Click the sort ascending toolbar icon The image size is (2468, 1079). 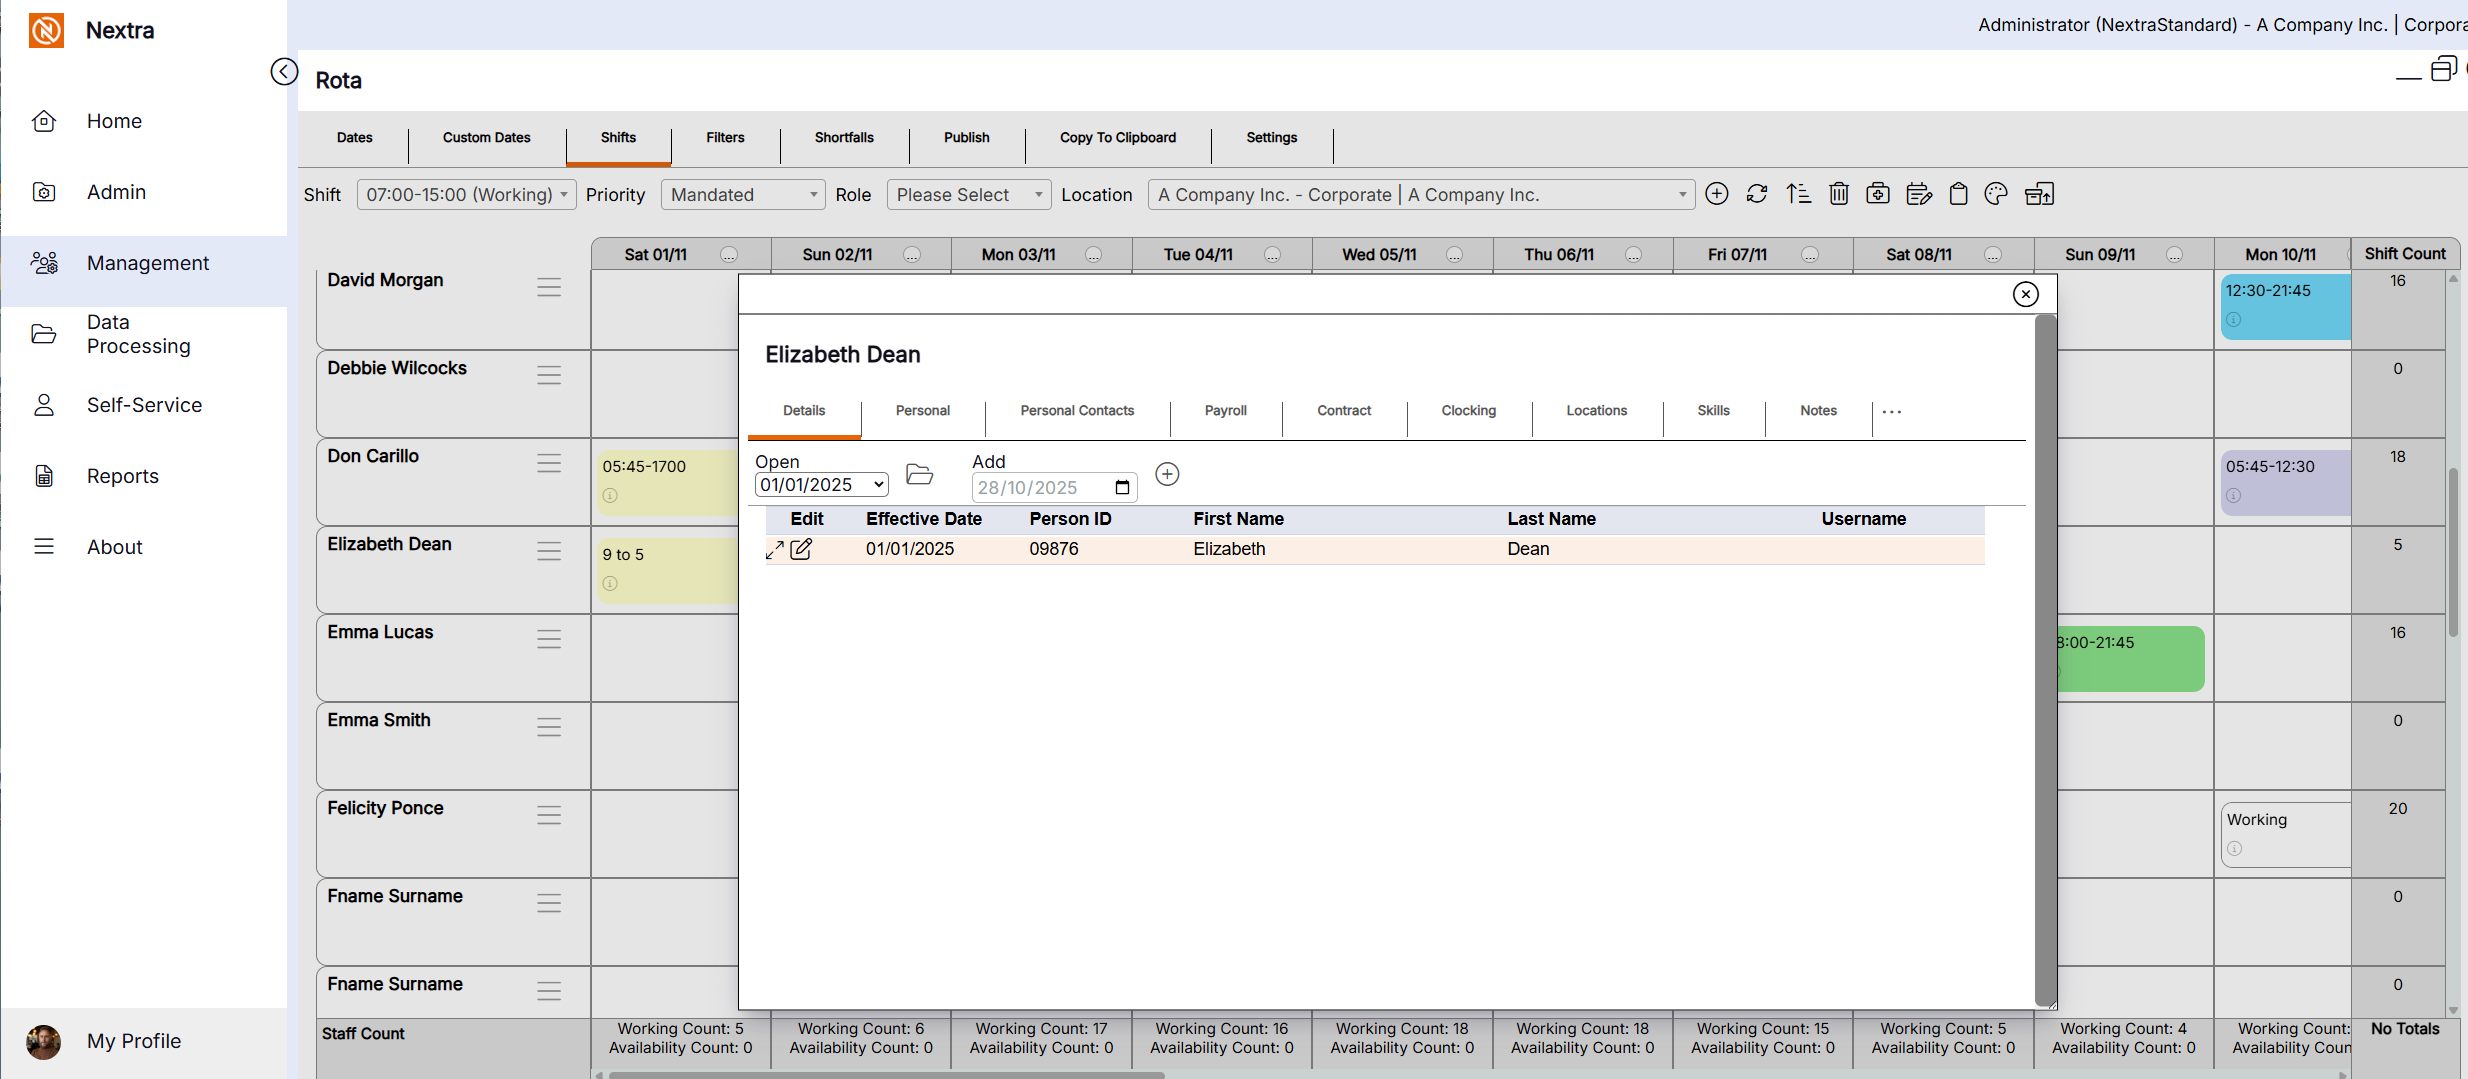1798,194
